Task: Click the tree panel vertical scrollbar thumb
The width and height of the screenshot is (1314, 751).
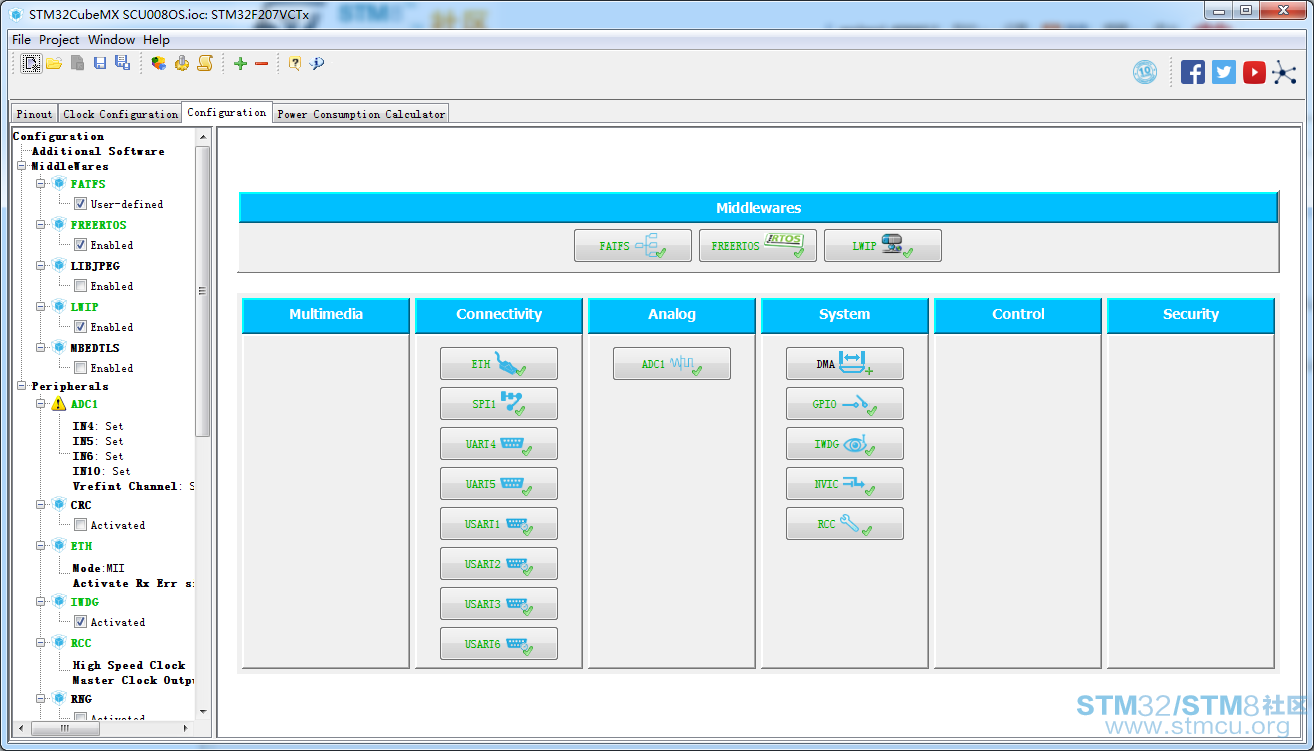Action: point(203,291)
